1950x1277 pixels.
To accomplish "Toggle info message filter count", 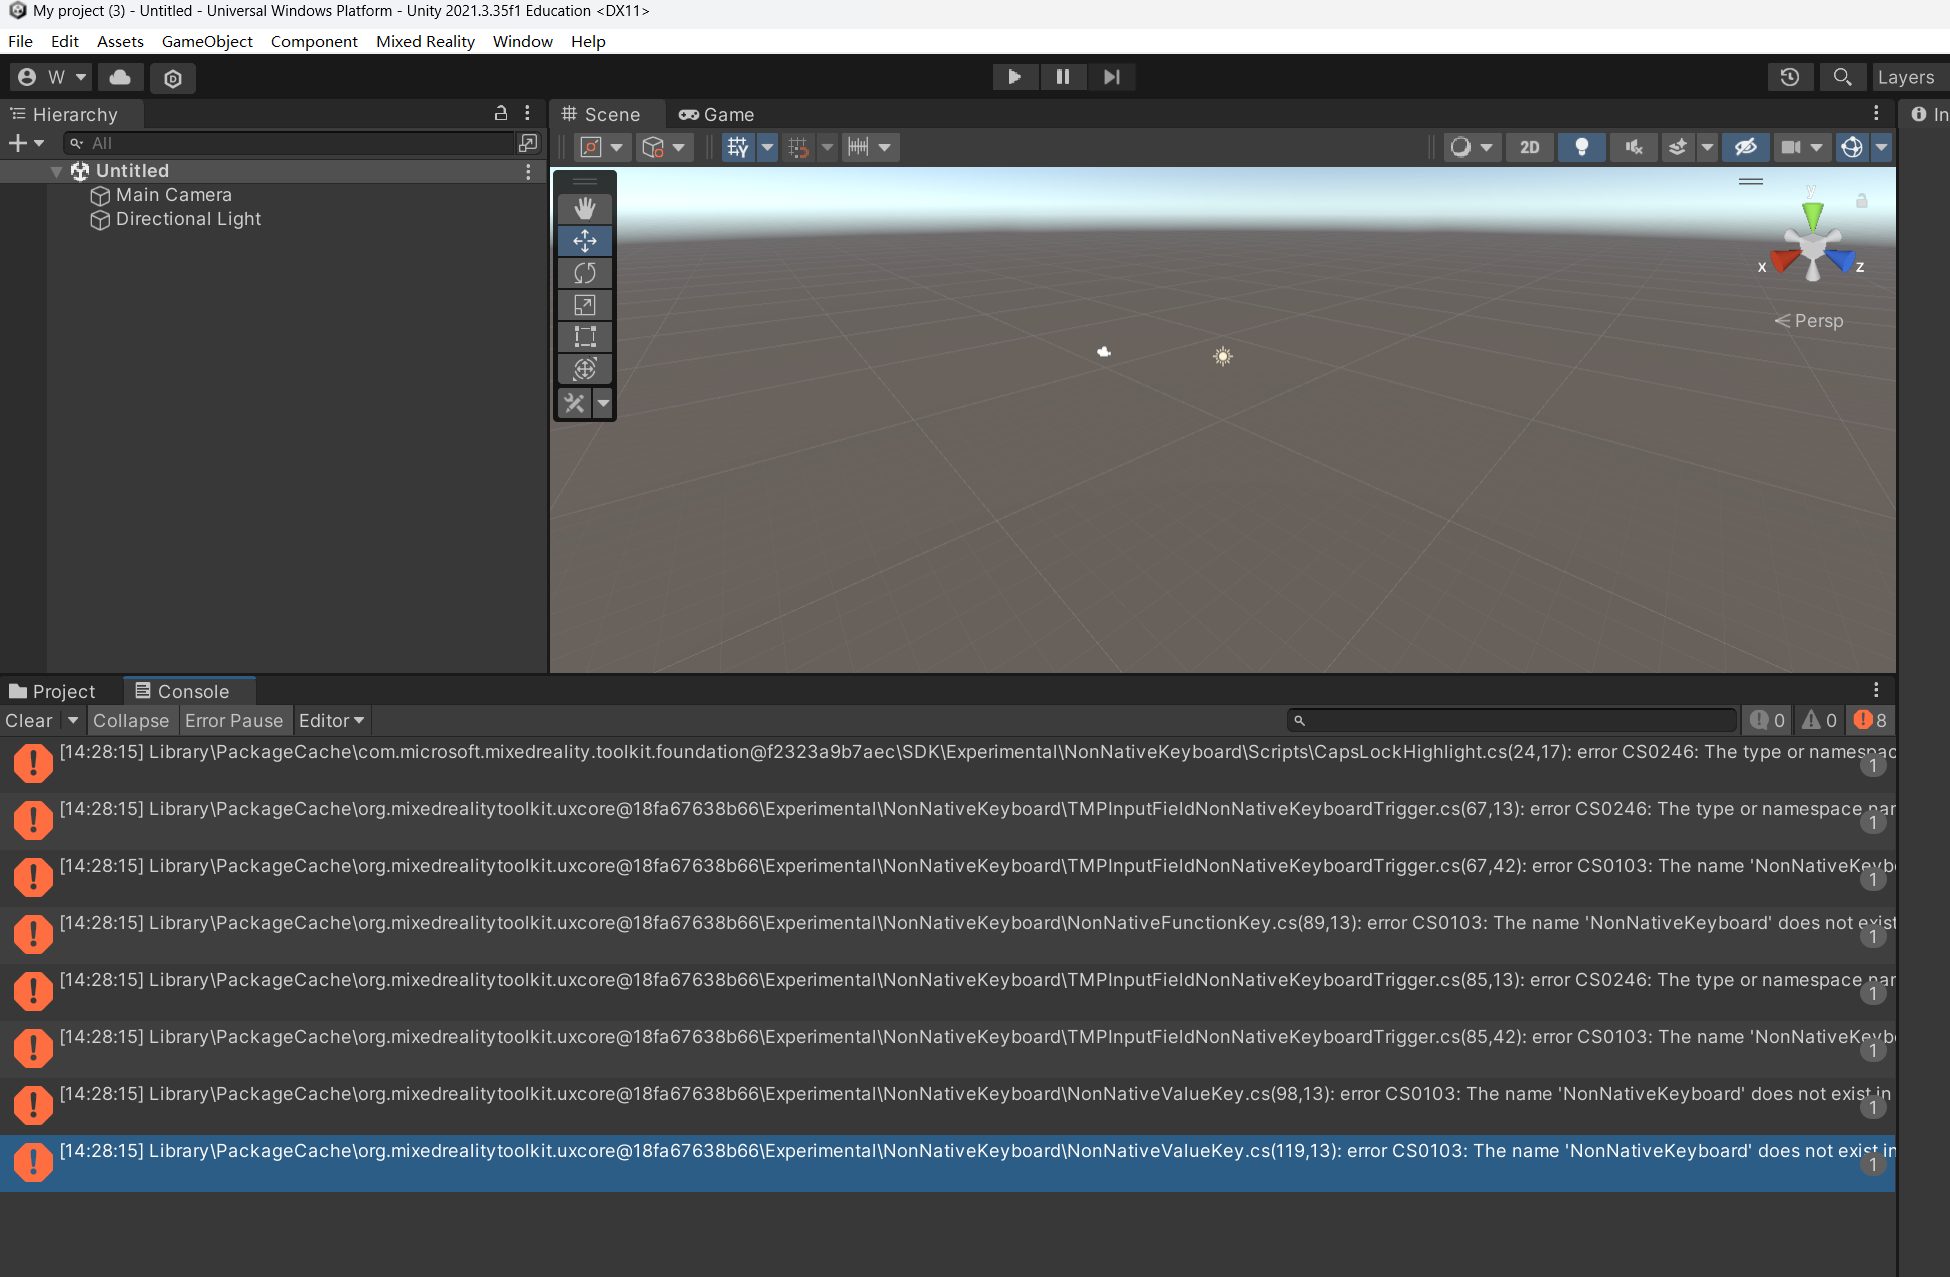I will [1767, 720].
